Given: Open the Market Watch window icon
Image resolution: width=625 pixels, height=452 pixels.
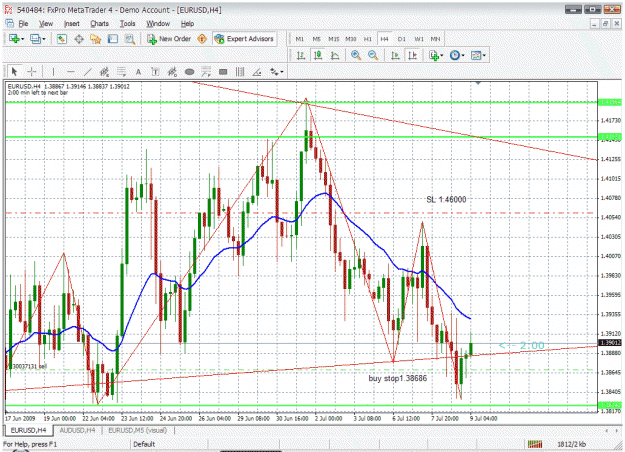Looking at the screenshot, I should coord(61,39).
